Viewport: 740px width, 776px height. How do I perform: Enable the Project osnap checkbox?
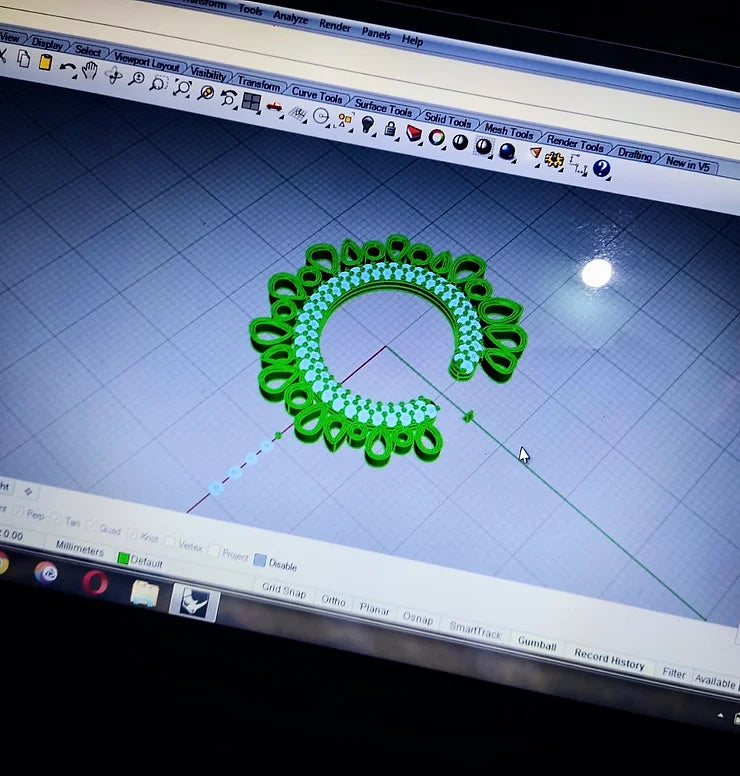point(214,550)
